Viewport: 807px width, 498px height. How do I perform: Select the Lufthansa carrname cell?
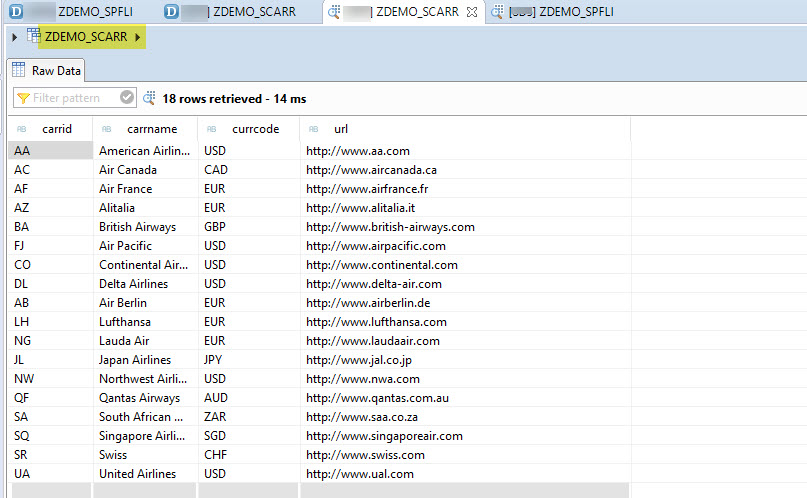coord(146,322)
